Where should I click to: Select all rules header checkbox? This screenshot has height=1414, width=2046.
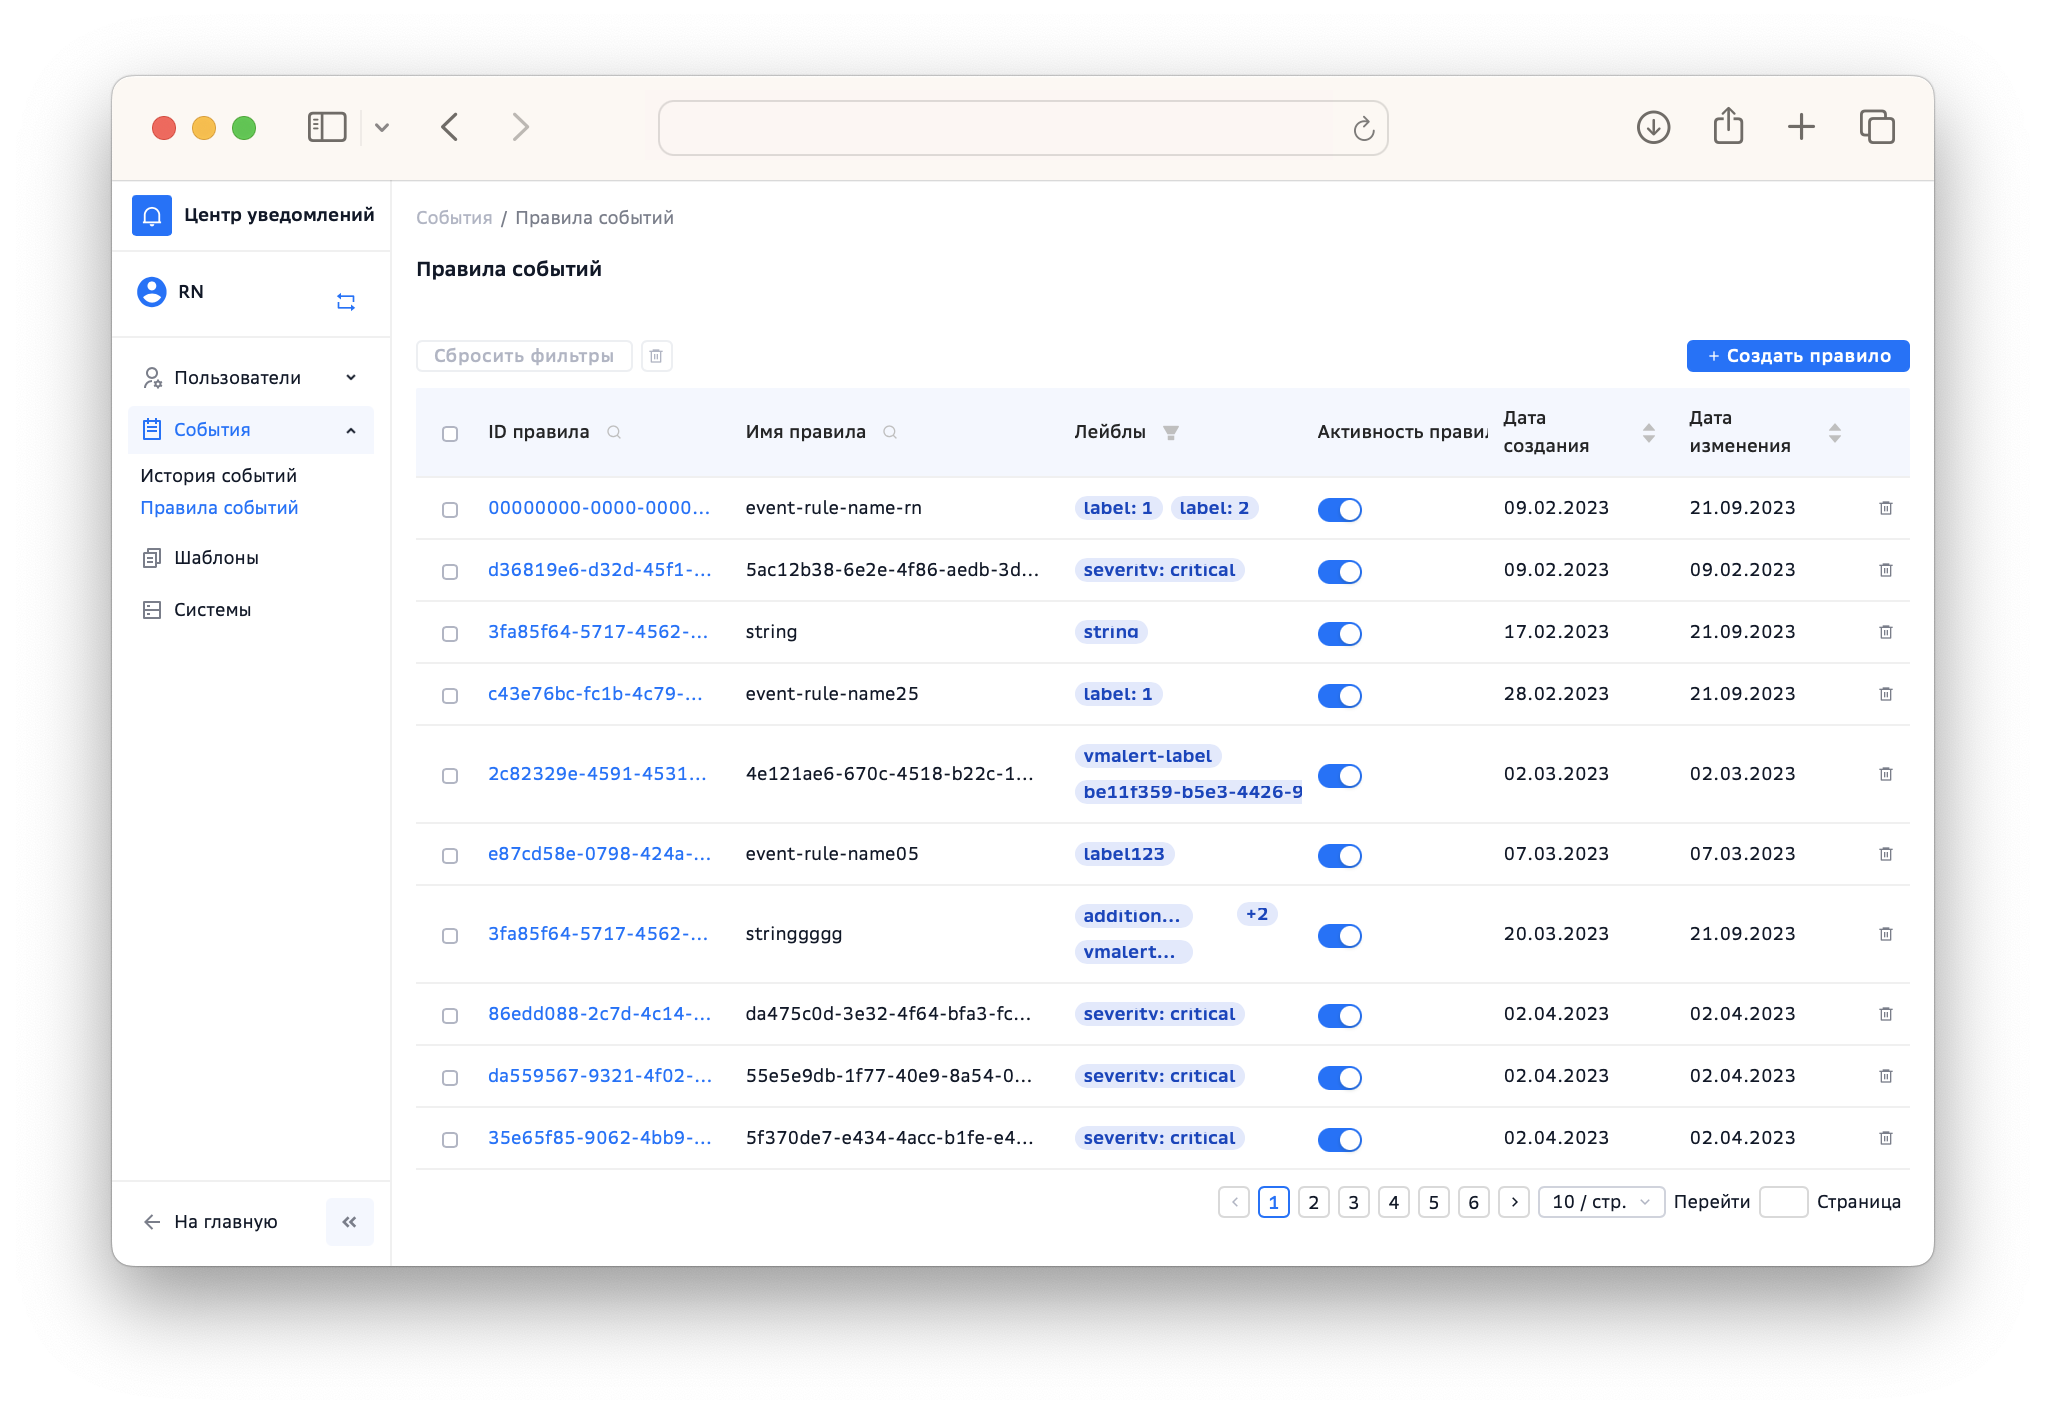click(450, 433)
